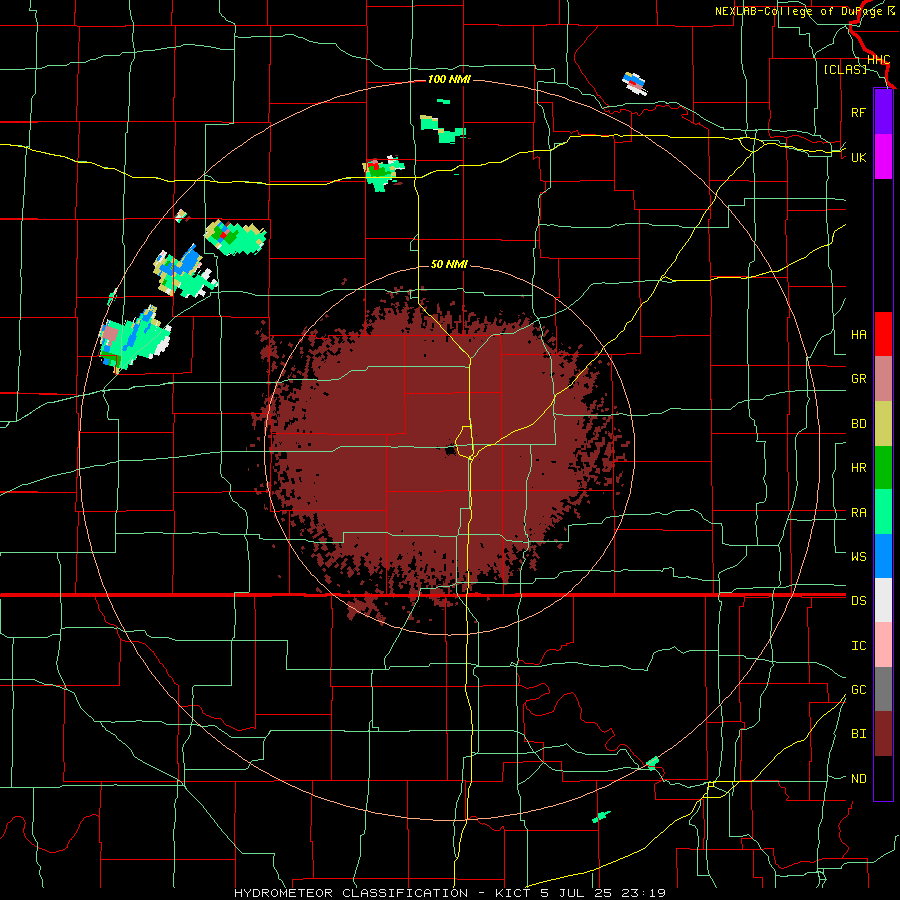Click the 'BI' legend label
The image size is (900, 900).
pyautogui.click(x=858, y=734)
